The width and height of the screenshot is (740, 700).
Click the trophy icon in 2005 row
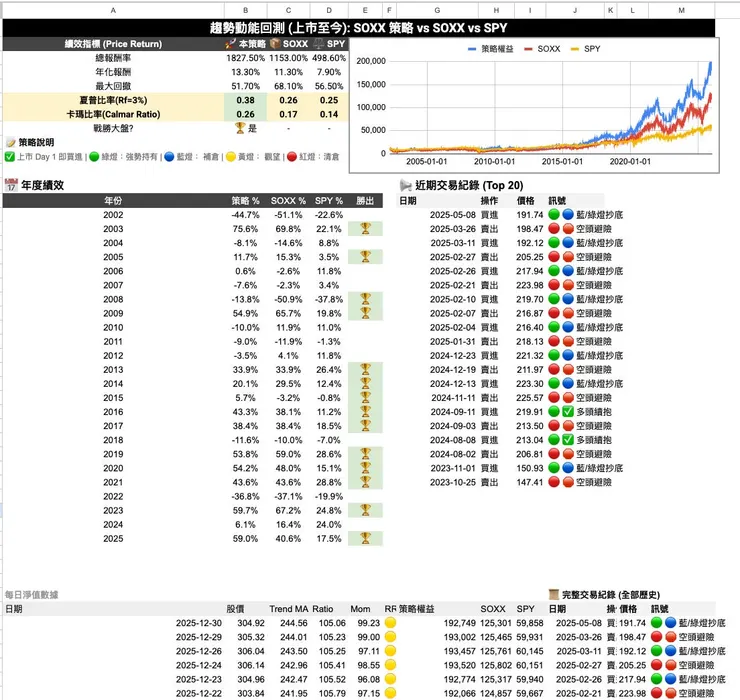coord(365,257)
